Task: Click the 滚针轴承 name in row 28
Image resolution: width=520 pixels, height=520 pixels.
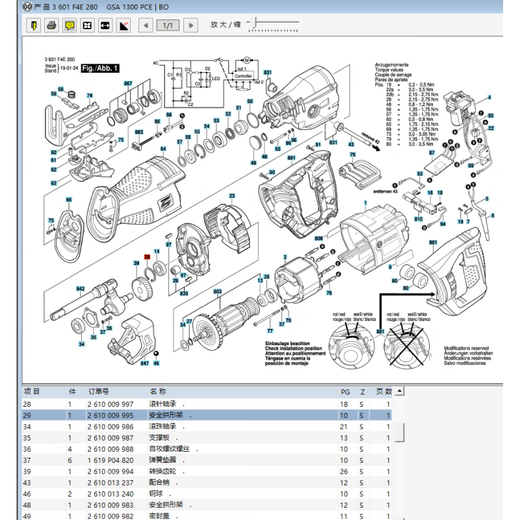Action: 162,404
